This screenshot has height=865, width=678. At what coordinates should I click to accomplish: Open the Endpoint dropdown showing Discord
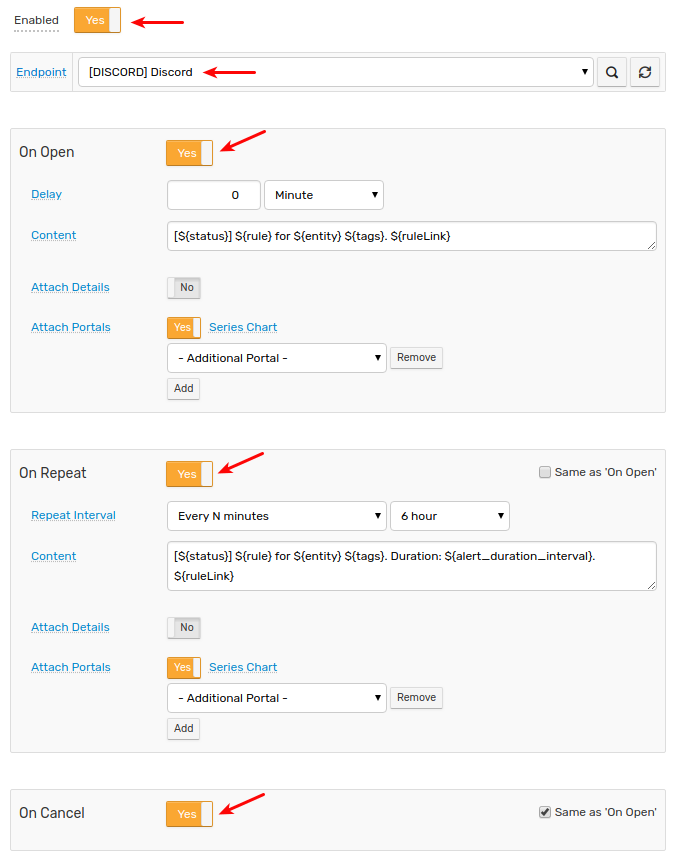tap(336, 72)
